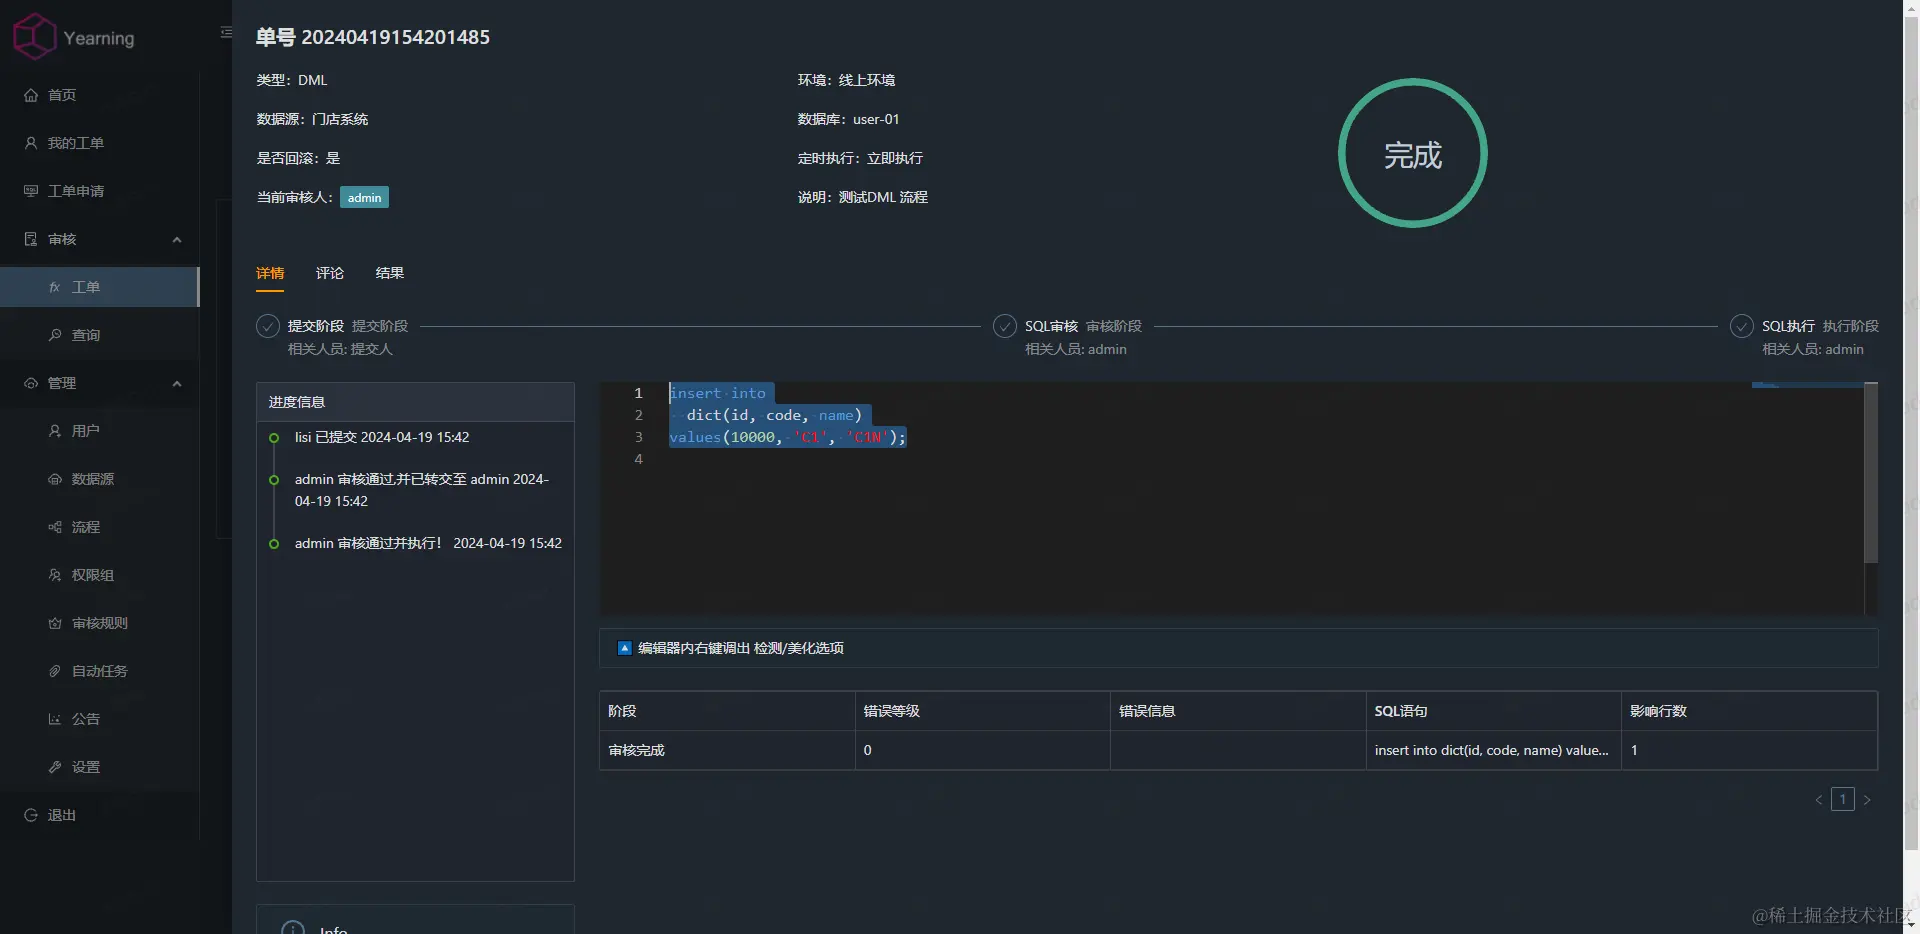The image size is (1920, 934).
Task: Click the 阶段 column header
Action: 727,711
